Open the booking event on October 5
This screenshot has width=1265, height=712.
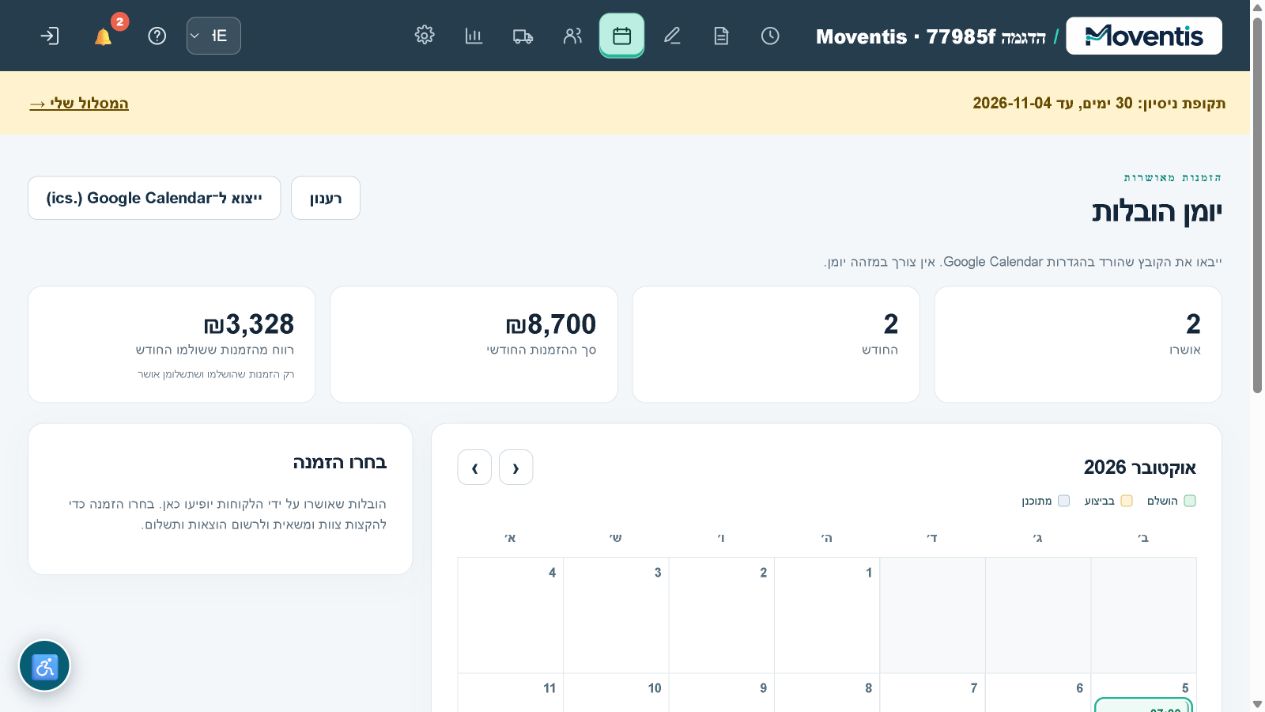(x=1143, y=706)
